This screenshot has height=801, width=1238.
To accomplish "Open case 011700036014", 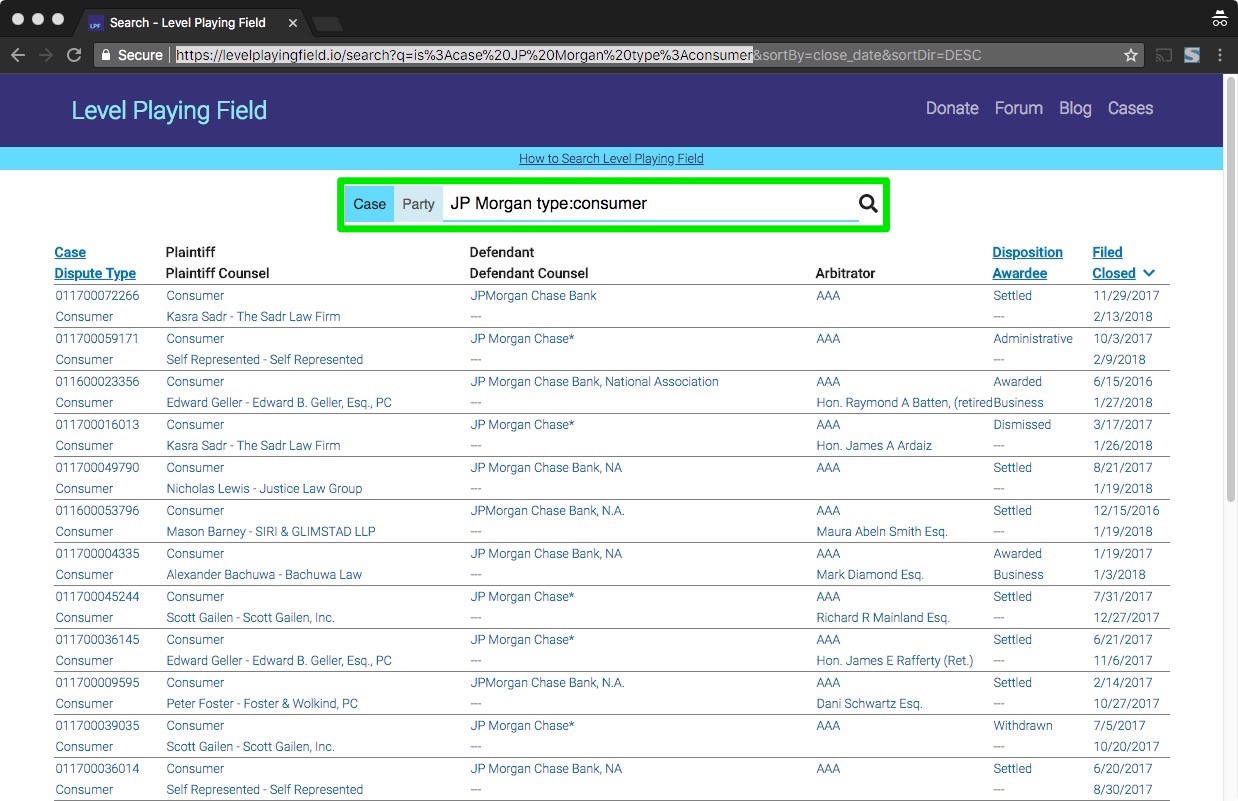I will (97, 769).
